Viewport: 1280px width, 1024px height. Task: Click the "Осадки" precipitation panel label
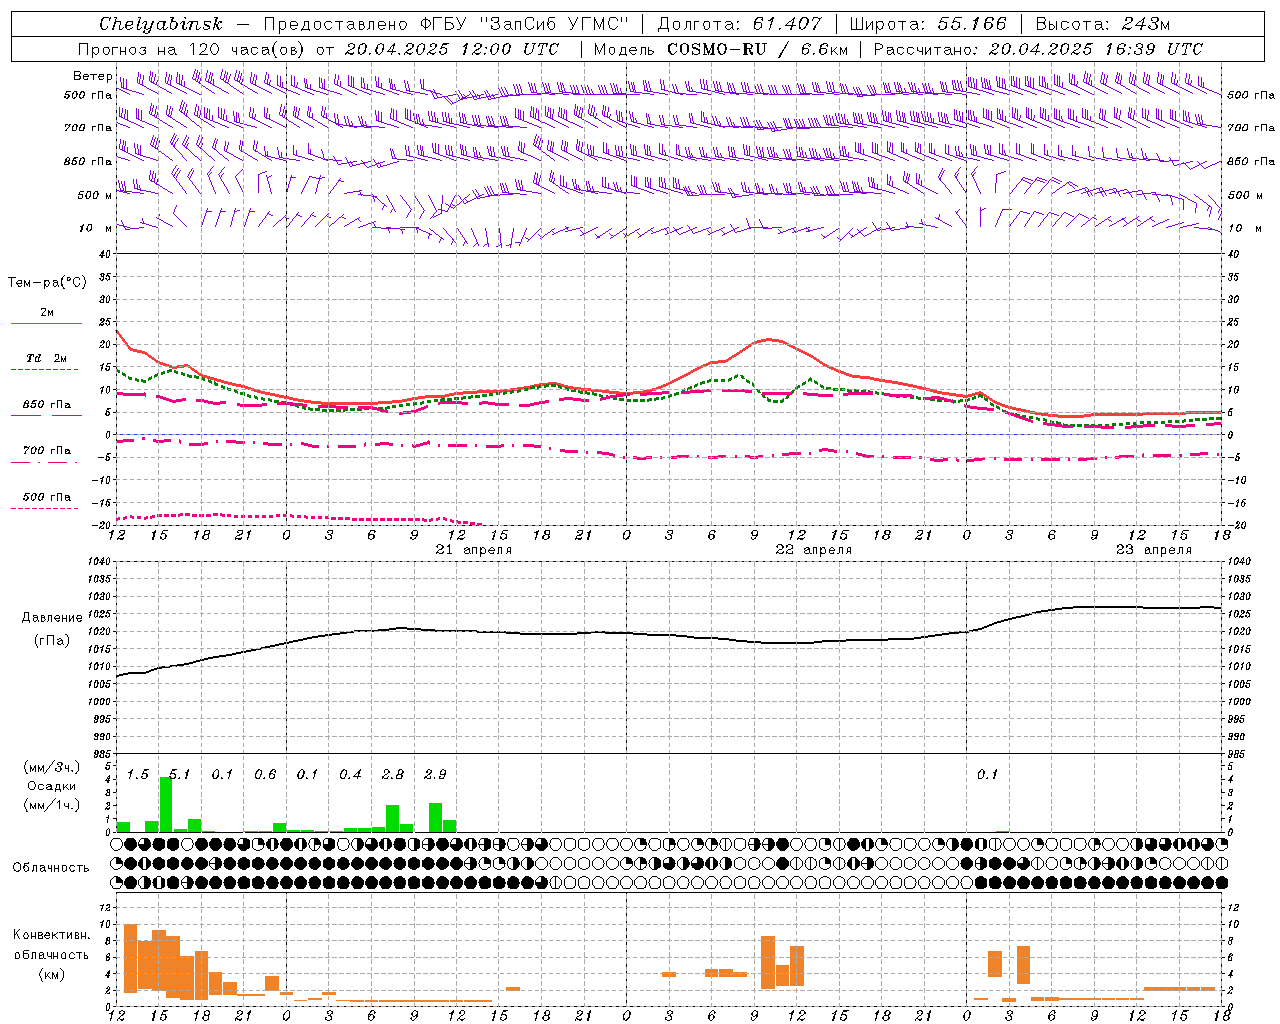pos(51,786)
